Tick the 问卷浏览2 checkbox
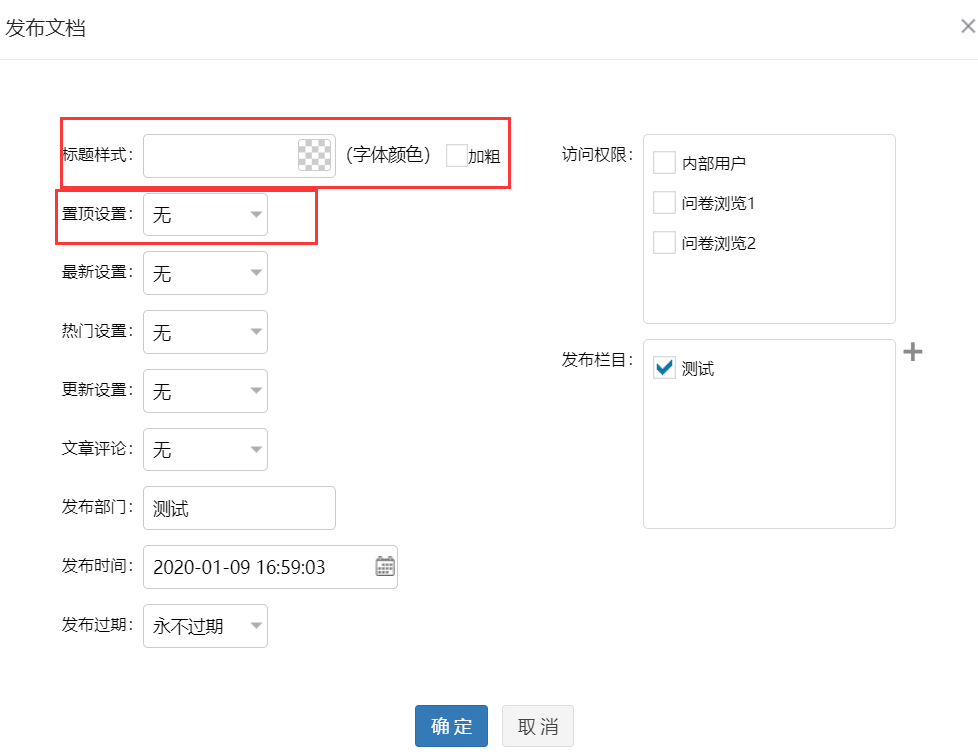 664,243
